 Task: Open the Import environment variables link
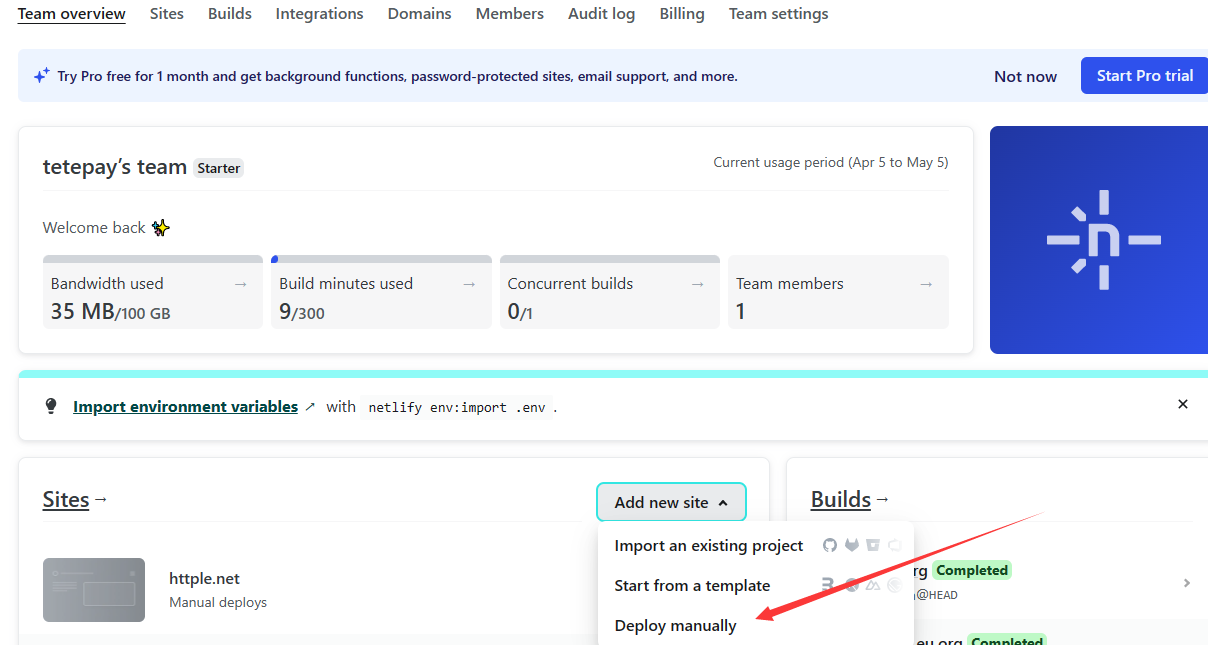pos(185,407)
